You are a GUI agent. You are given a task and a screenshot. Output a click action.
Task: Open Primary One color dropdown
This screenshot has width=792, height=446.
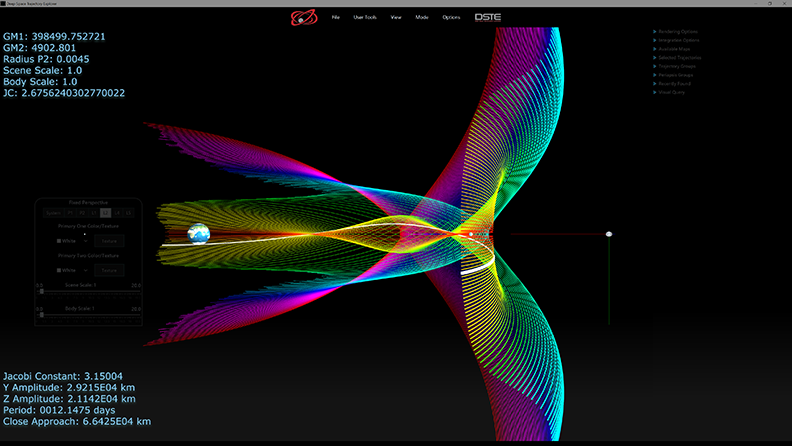click(85, 241)
